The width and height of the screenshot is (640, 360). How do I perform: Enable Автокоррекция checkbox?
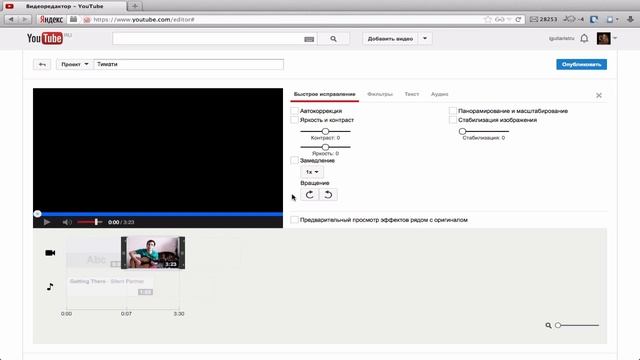point(294,111)
